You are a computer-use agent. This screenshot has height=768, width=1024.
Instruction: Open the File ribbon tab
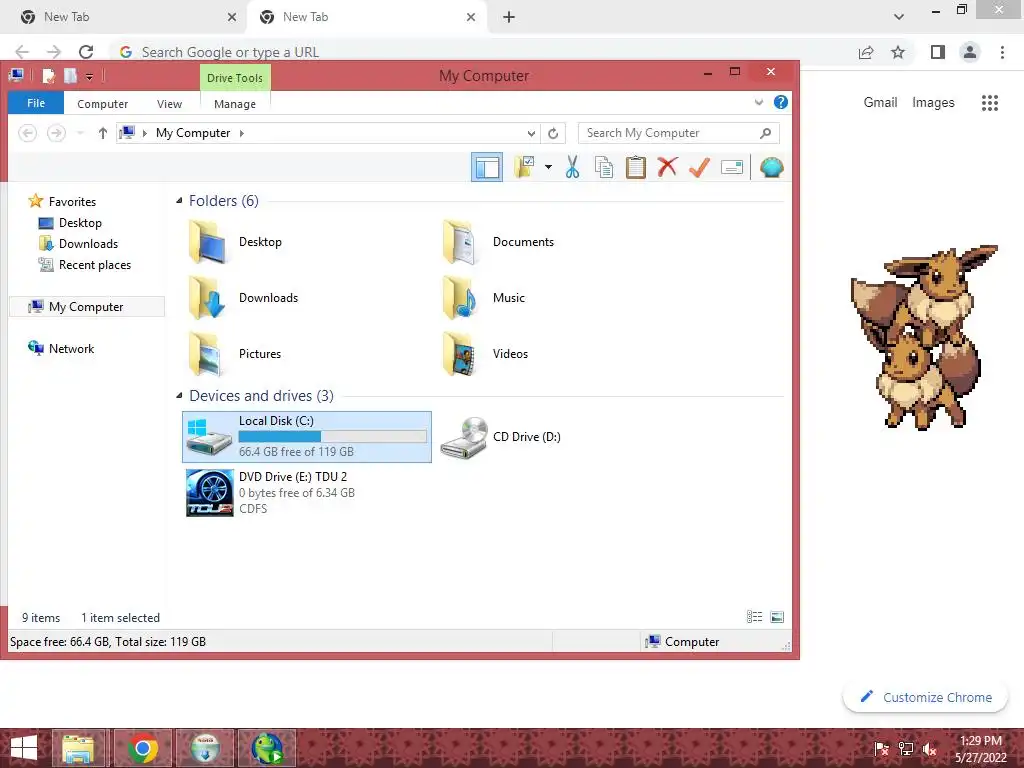pyautogui.click(x=36, y=103)
